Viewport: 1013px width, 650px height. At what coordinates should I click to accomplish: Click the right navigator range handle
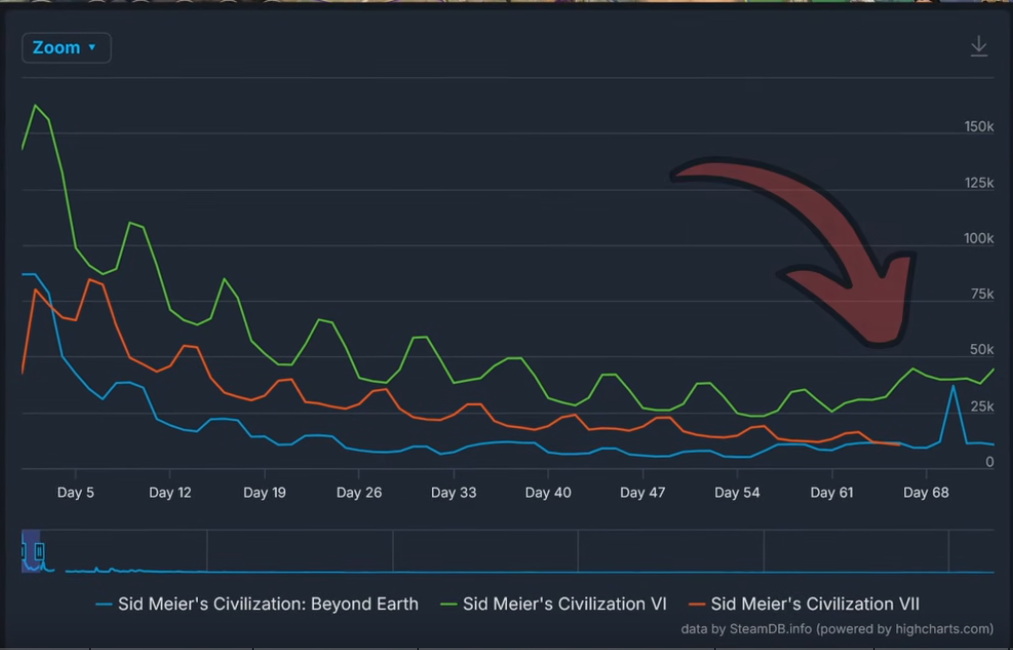40,551
